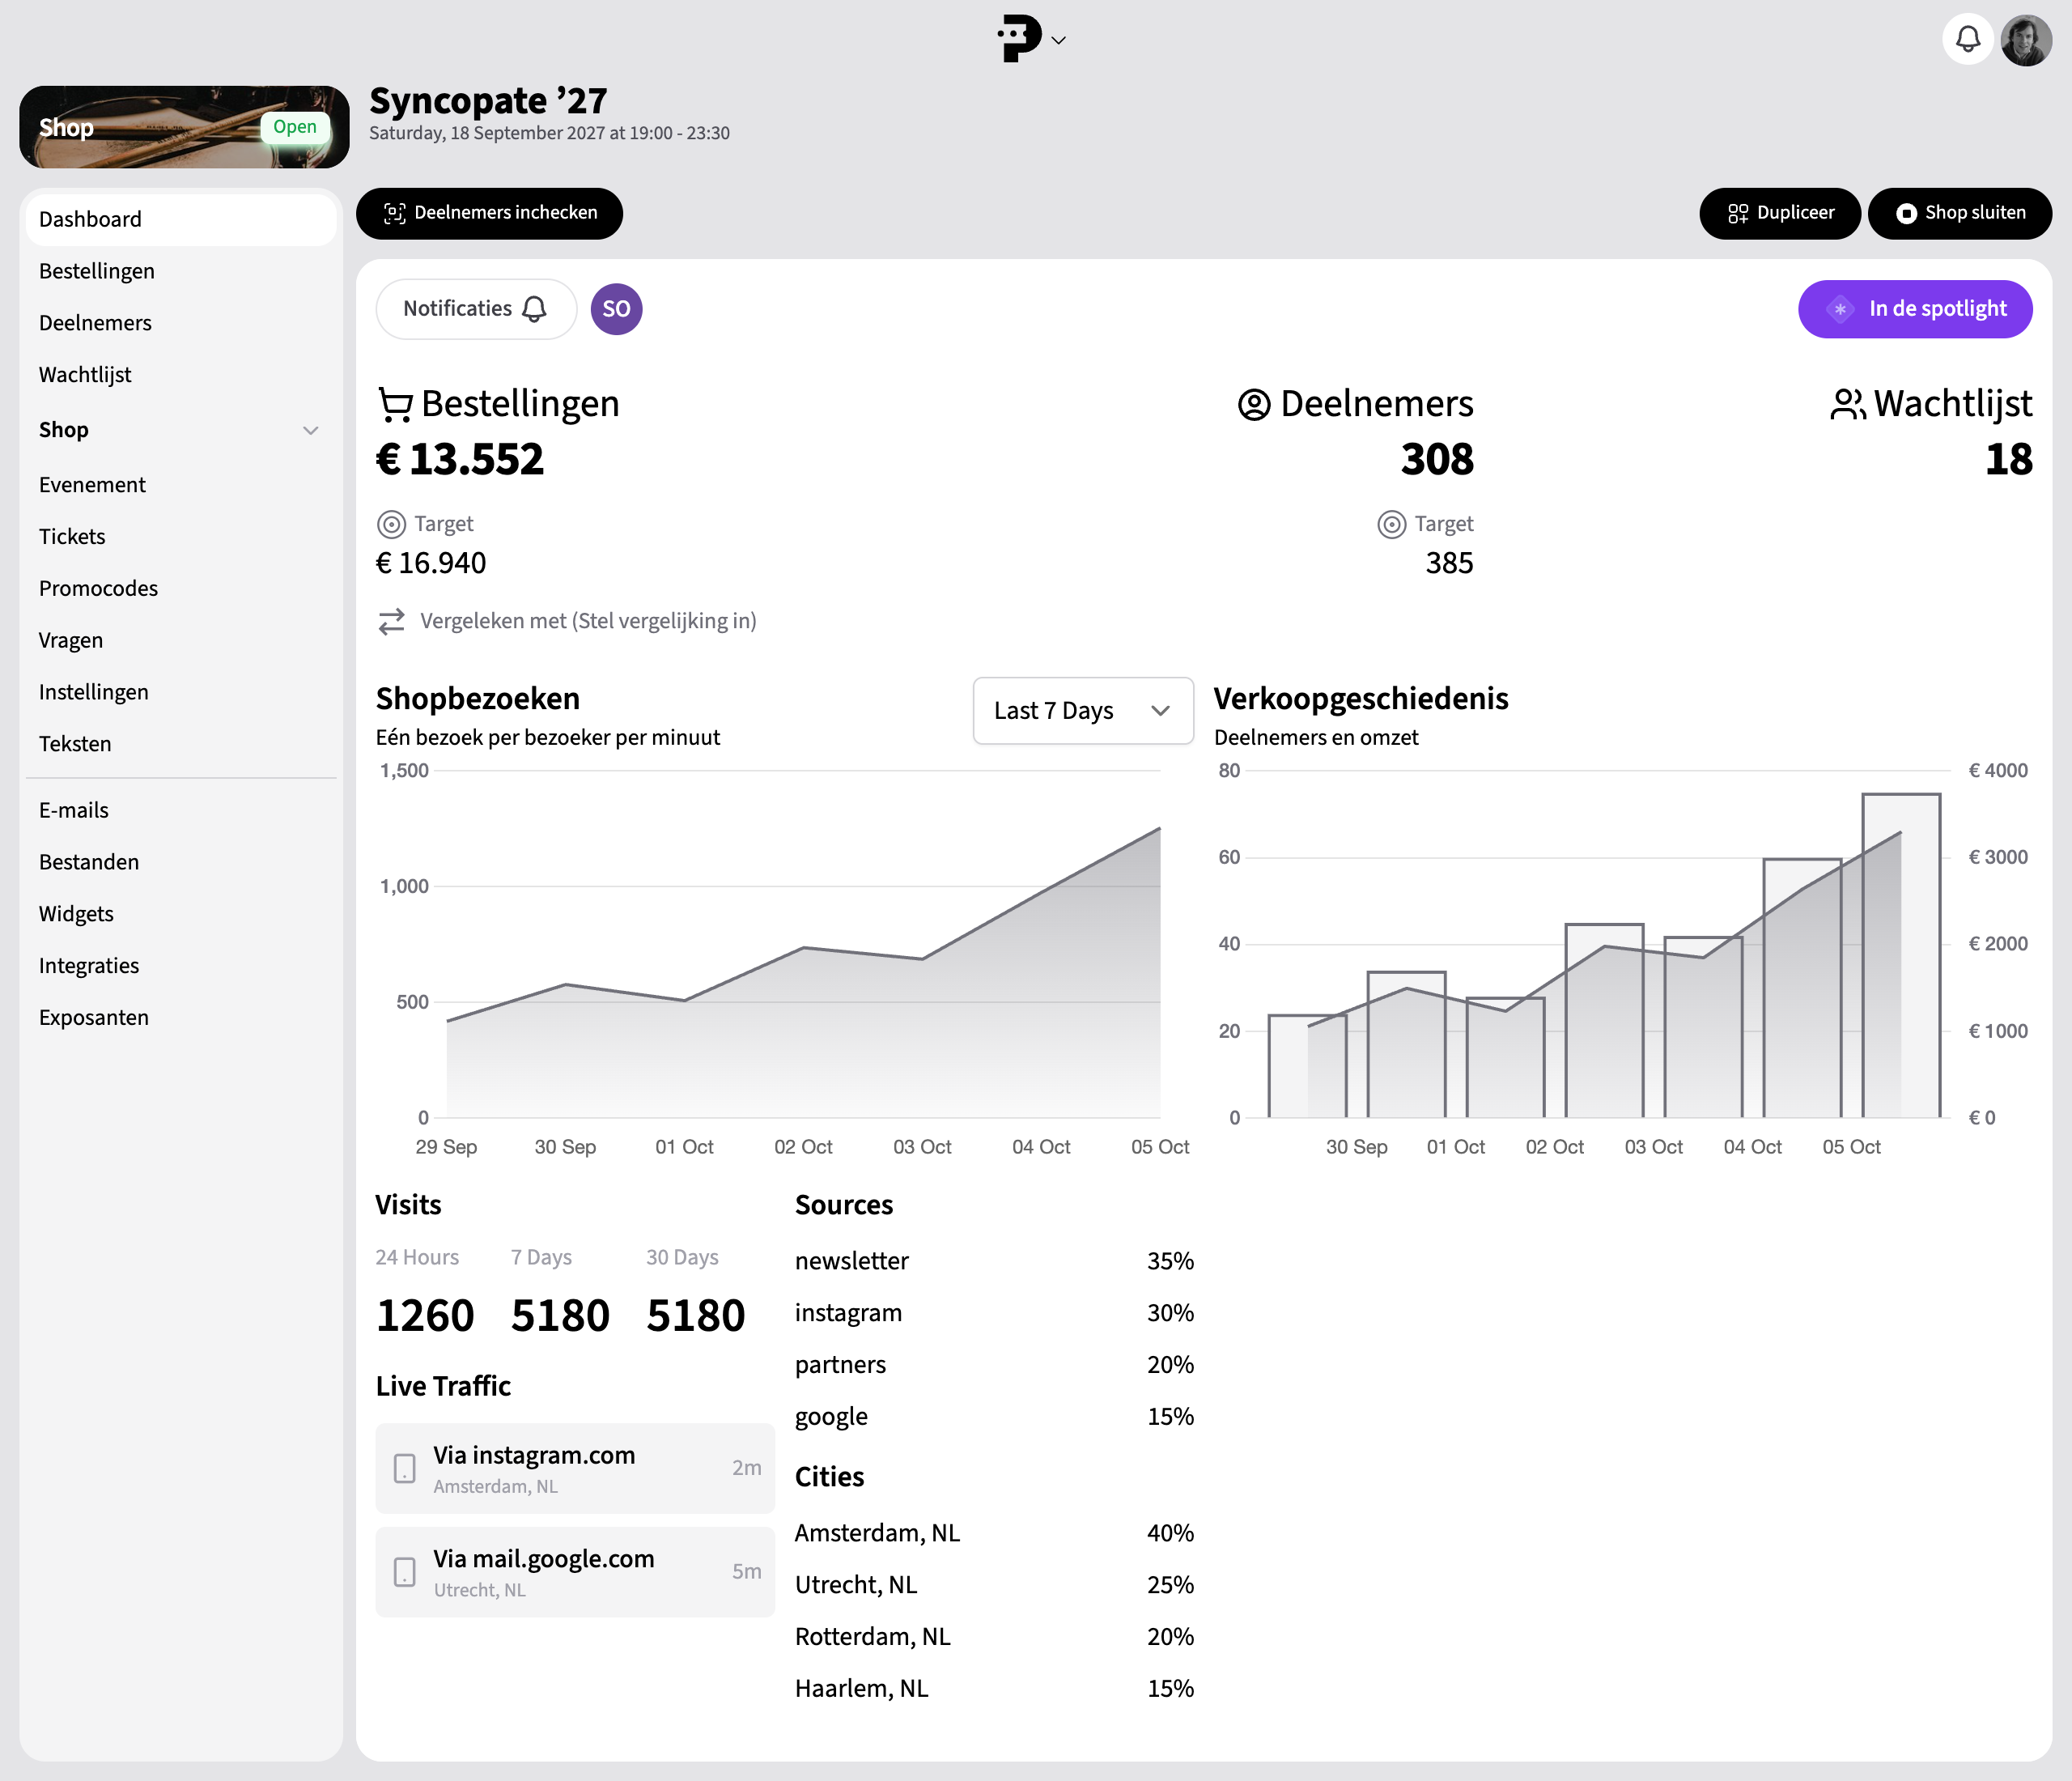Click phone icon on mail.google.com traffic row

pyautogui.click(x=404, y=1572)
